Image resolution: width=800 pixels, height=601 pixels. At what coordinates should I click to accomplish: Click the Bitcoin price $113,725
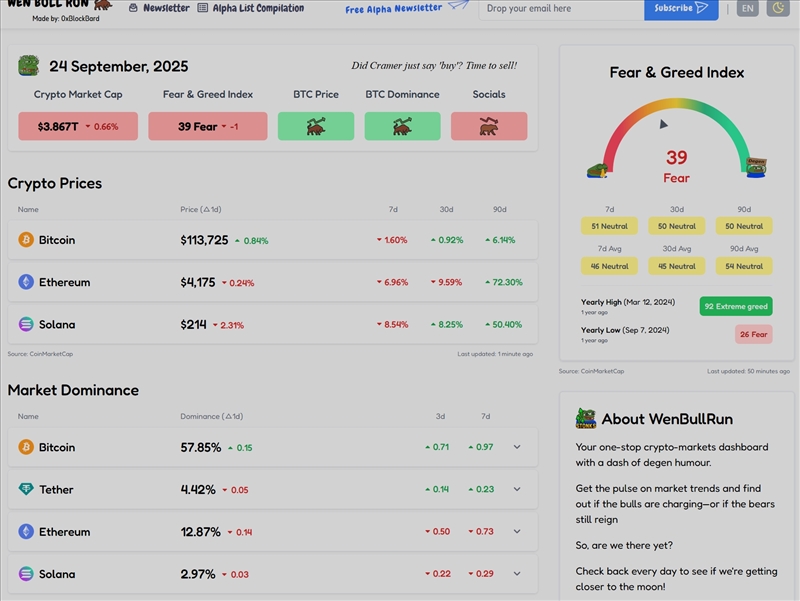tap(204, 240)
